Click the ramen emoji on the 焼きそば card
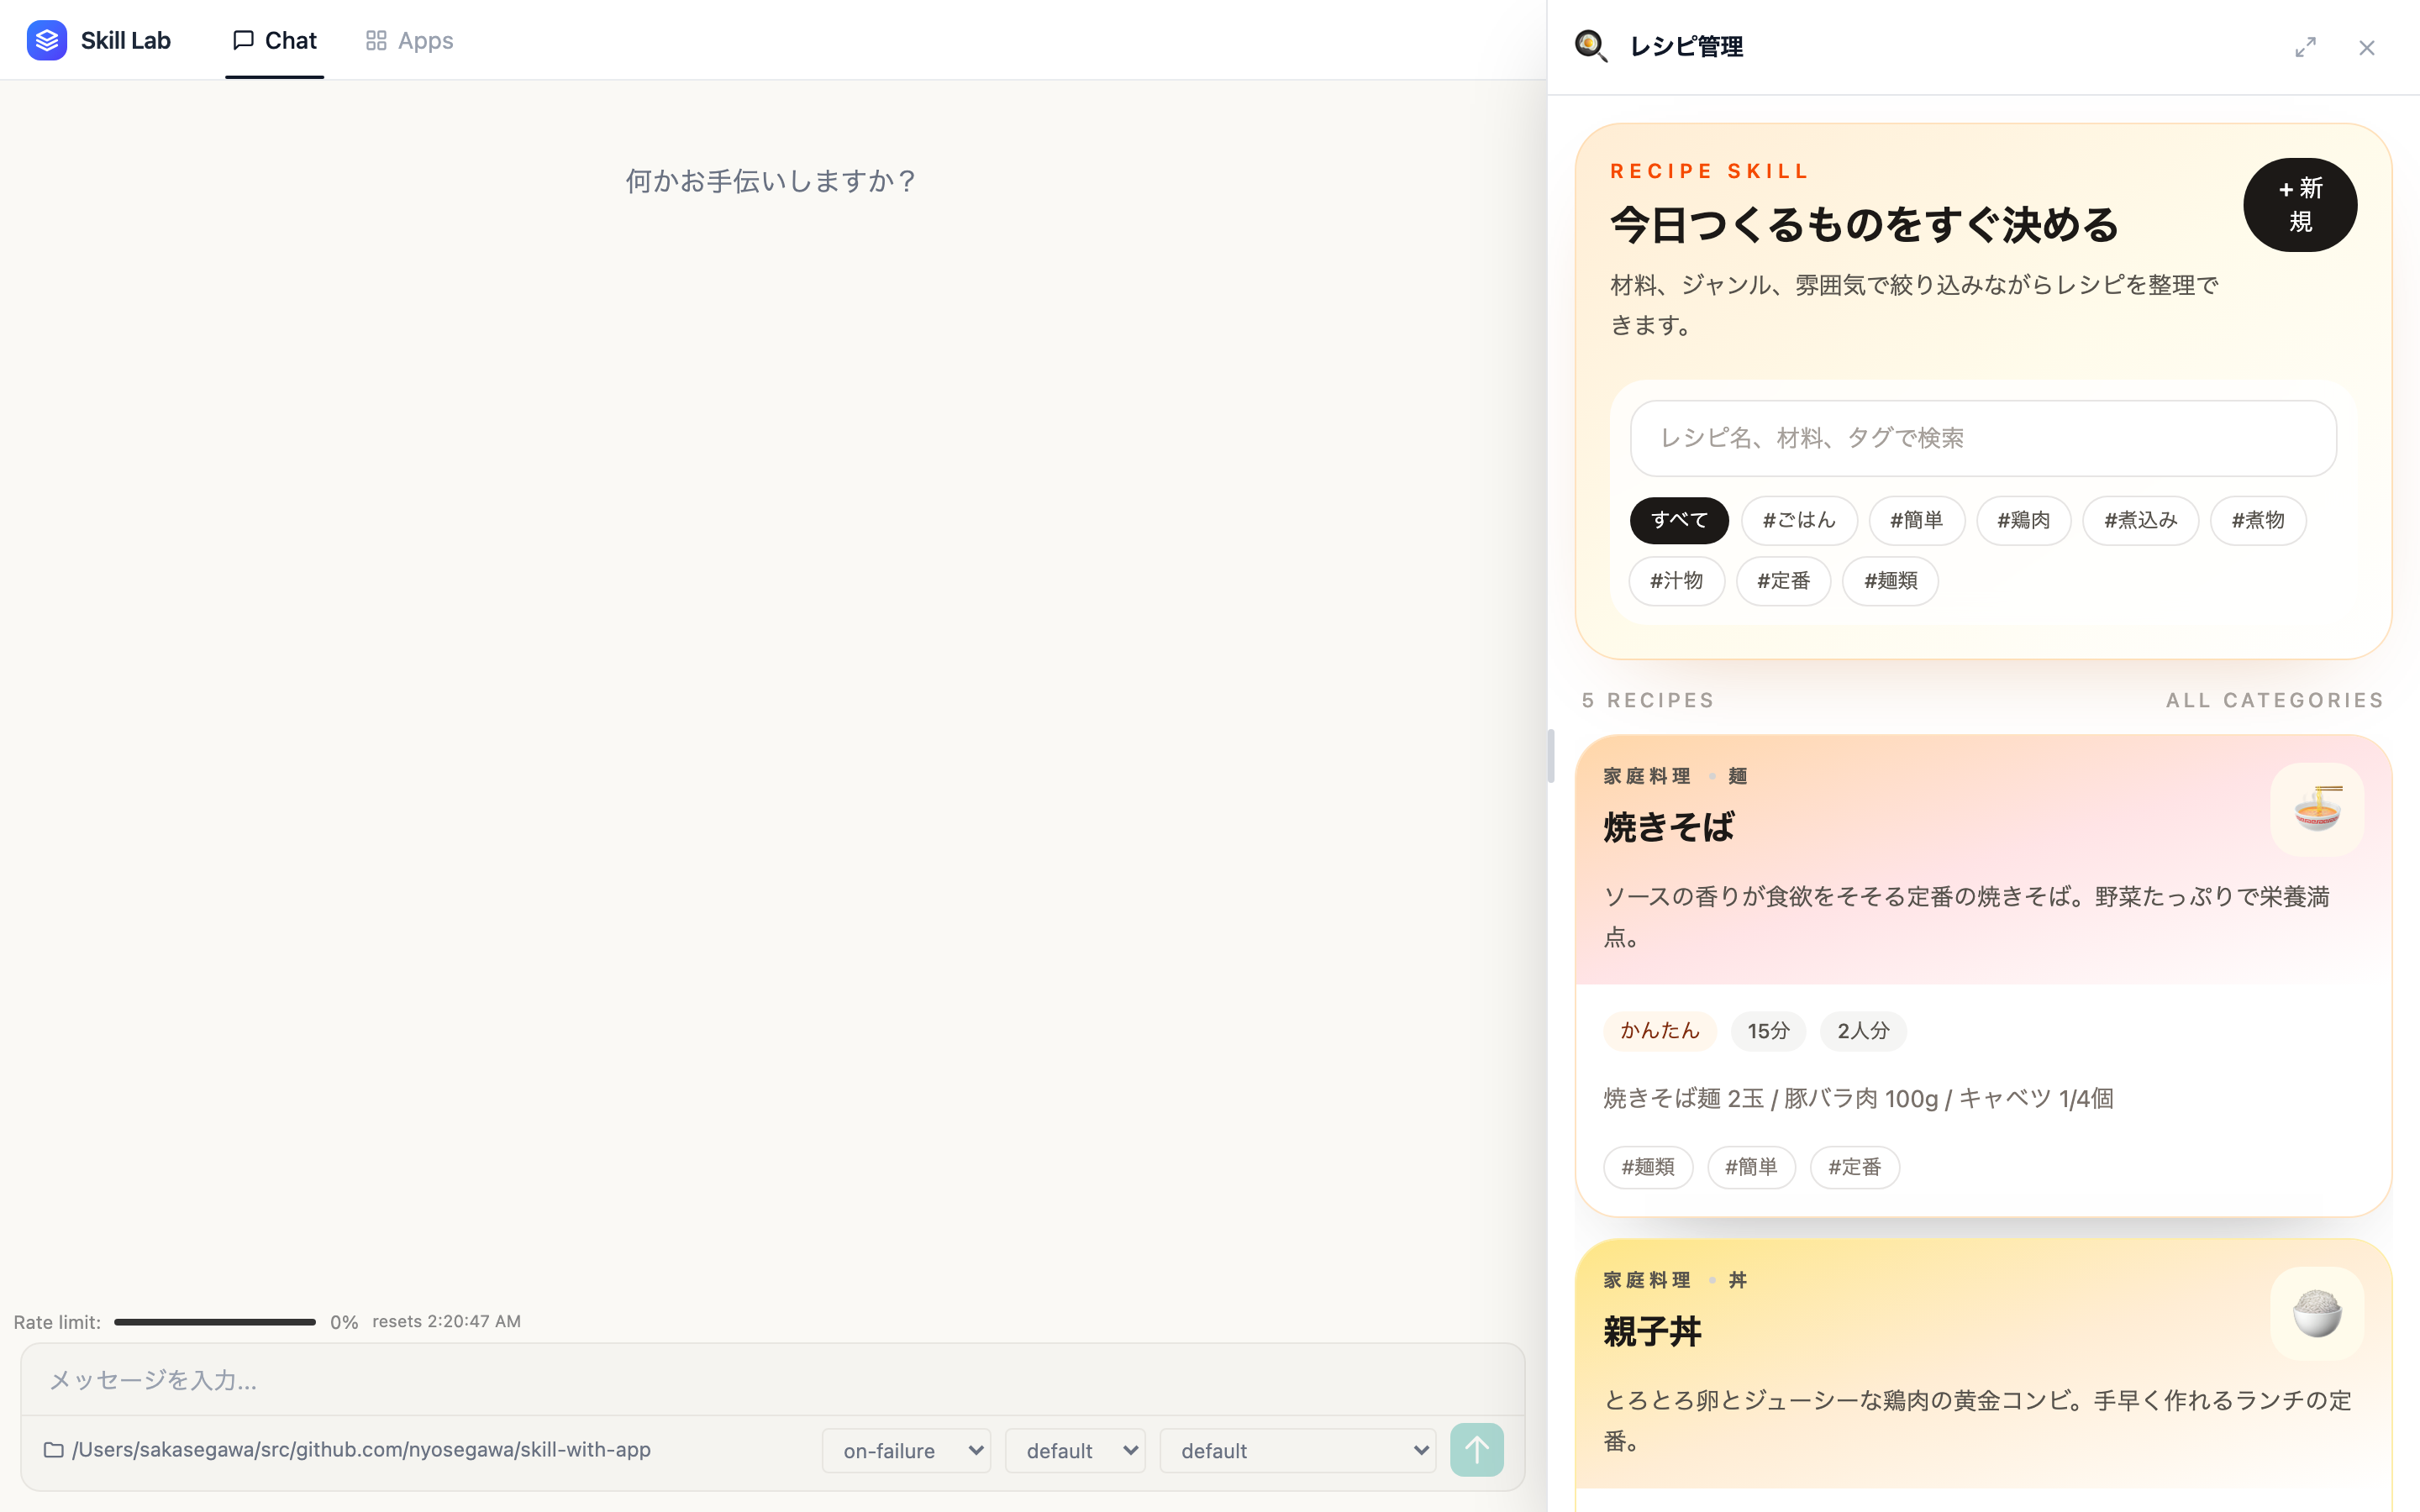The height and width of the screenshot is (1512, 2420). [x=2318, y=810]
